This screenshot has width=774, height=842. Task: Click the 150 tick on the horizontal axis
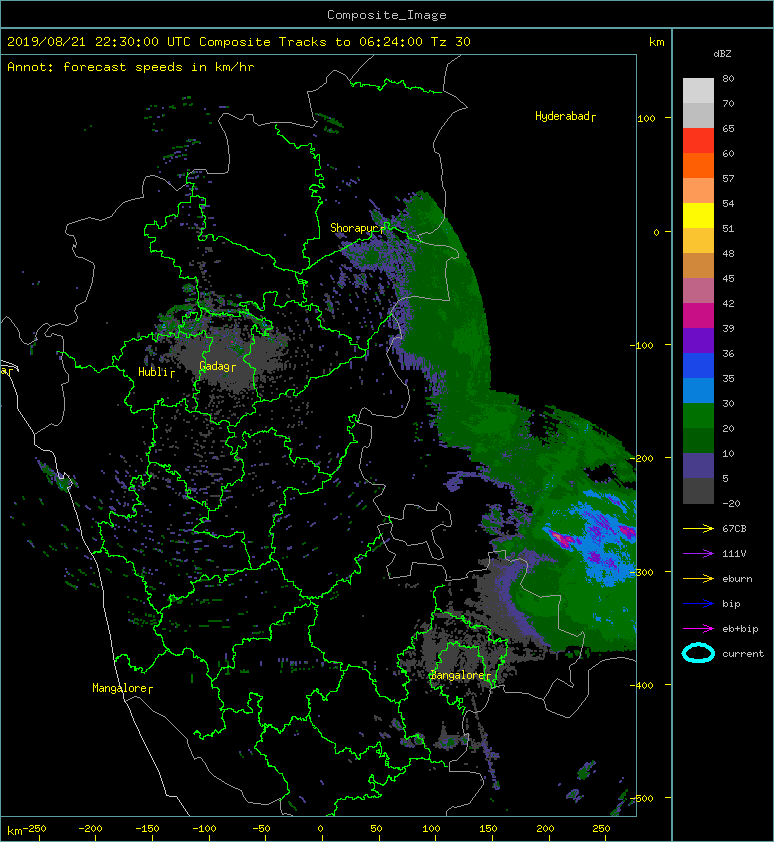(x=488, y=829)
